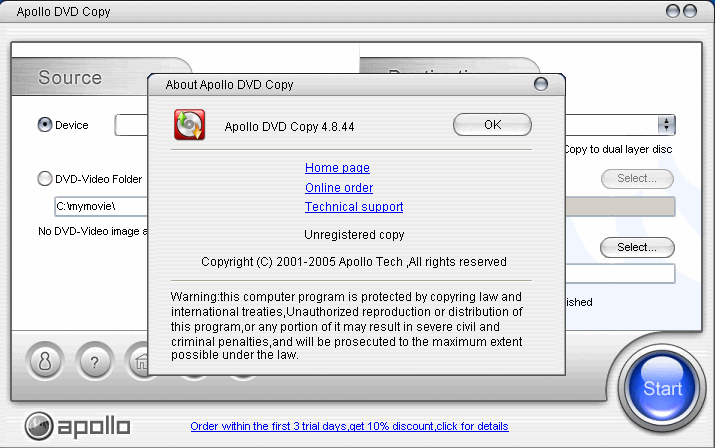Open help with the question mark button

click(x=94, y=361)
